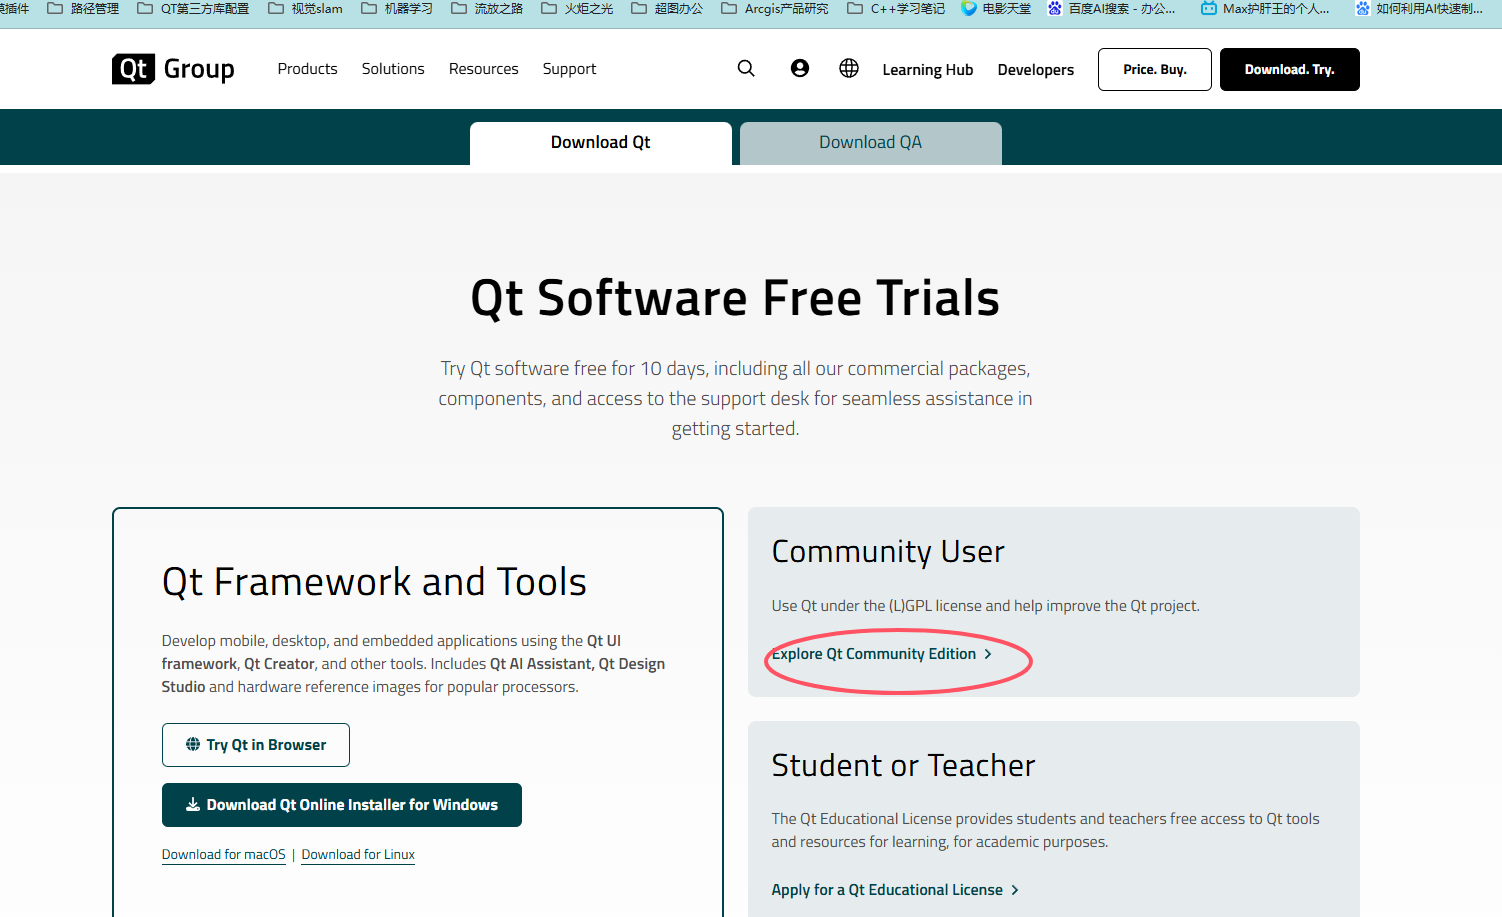Open the Resources menu
This screenshot has width=1502, height=917.
tap(483, 69)
